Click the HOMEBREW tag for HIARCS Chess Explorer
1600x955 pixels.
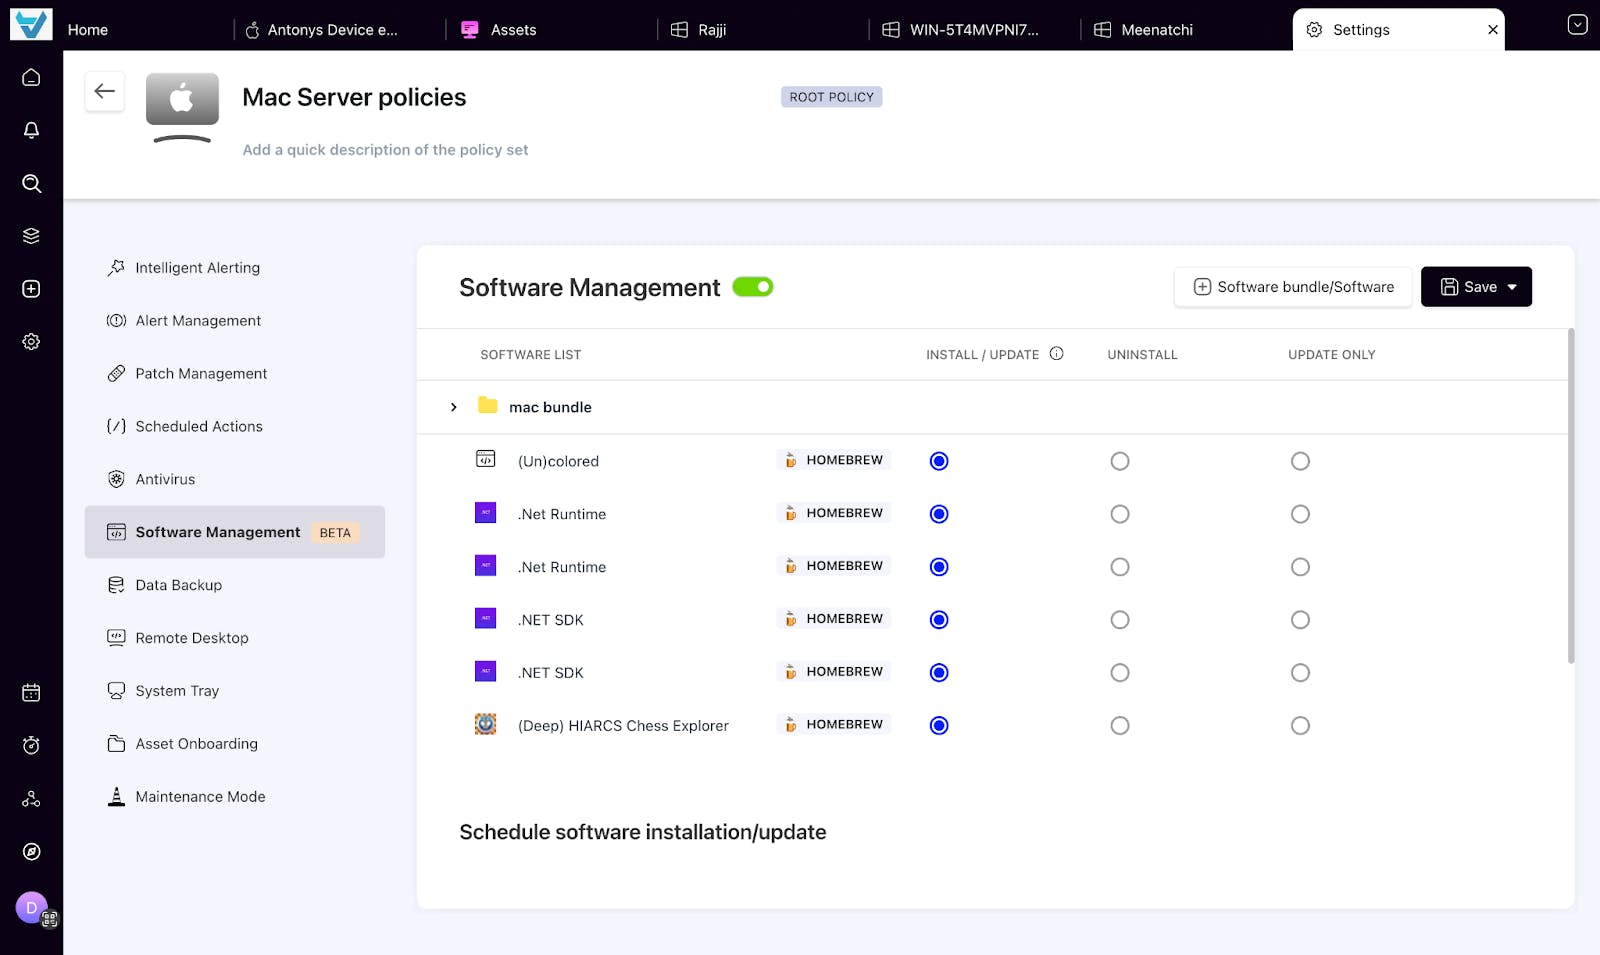point(834,725)
